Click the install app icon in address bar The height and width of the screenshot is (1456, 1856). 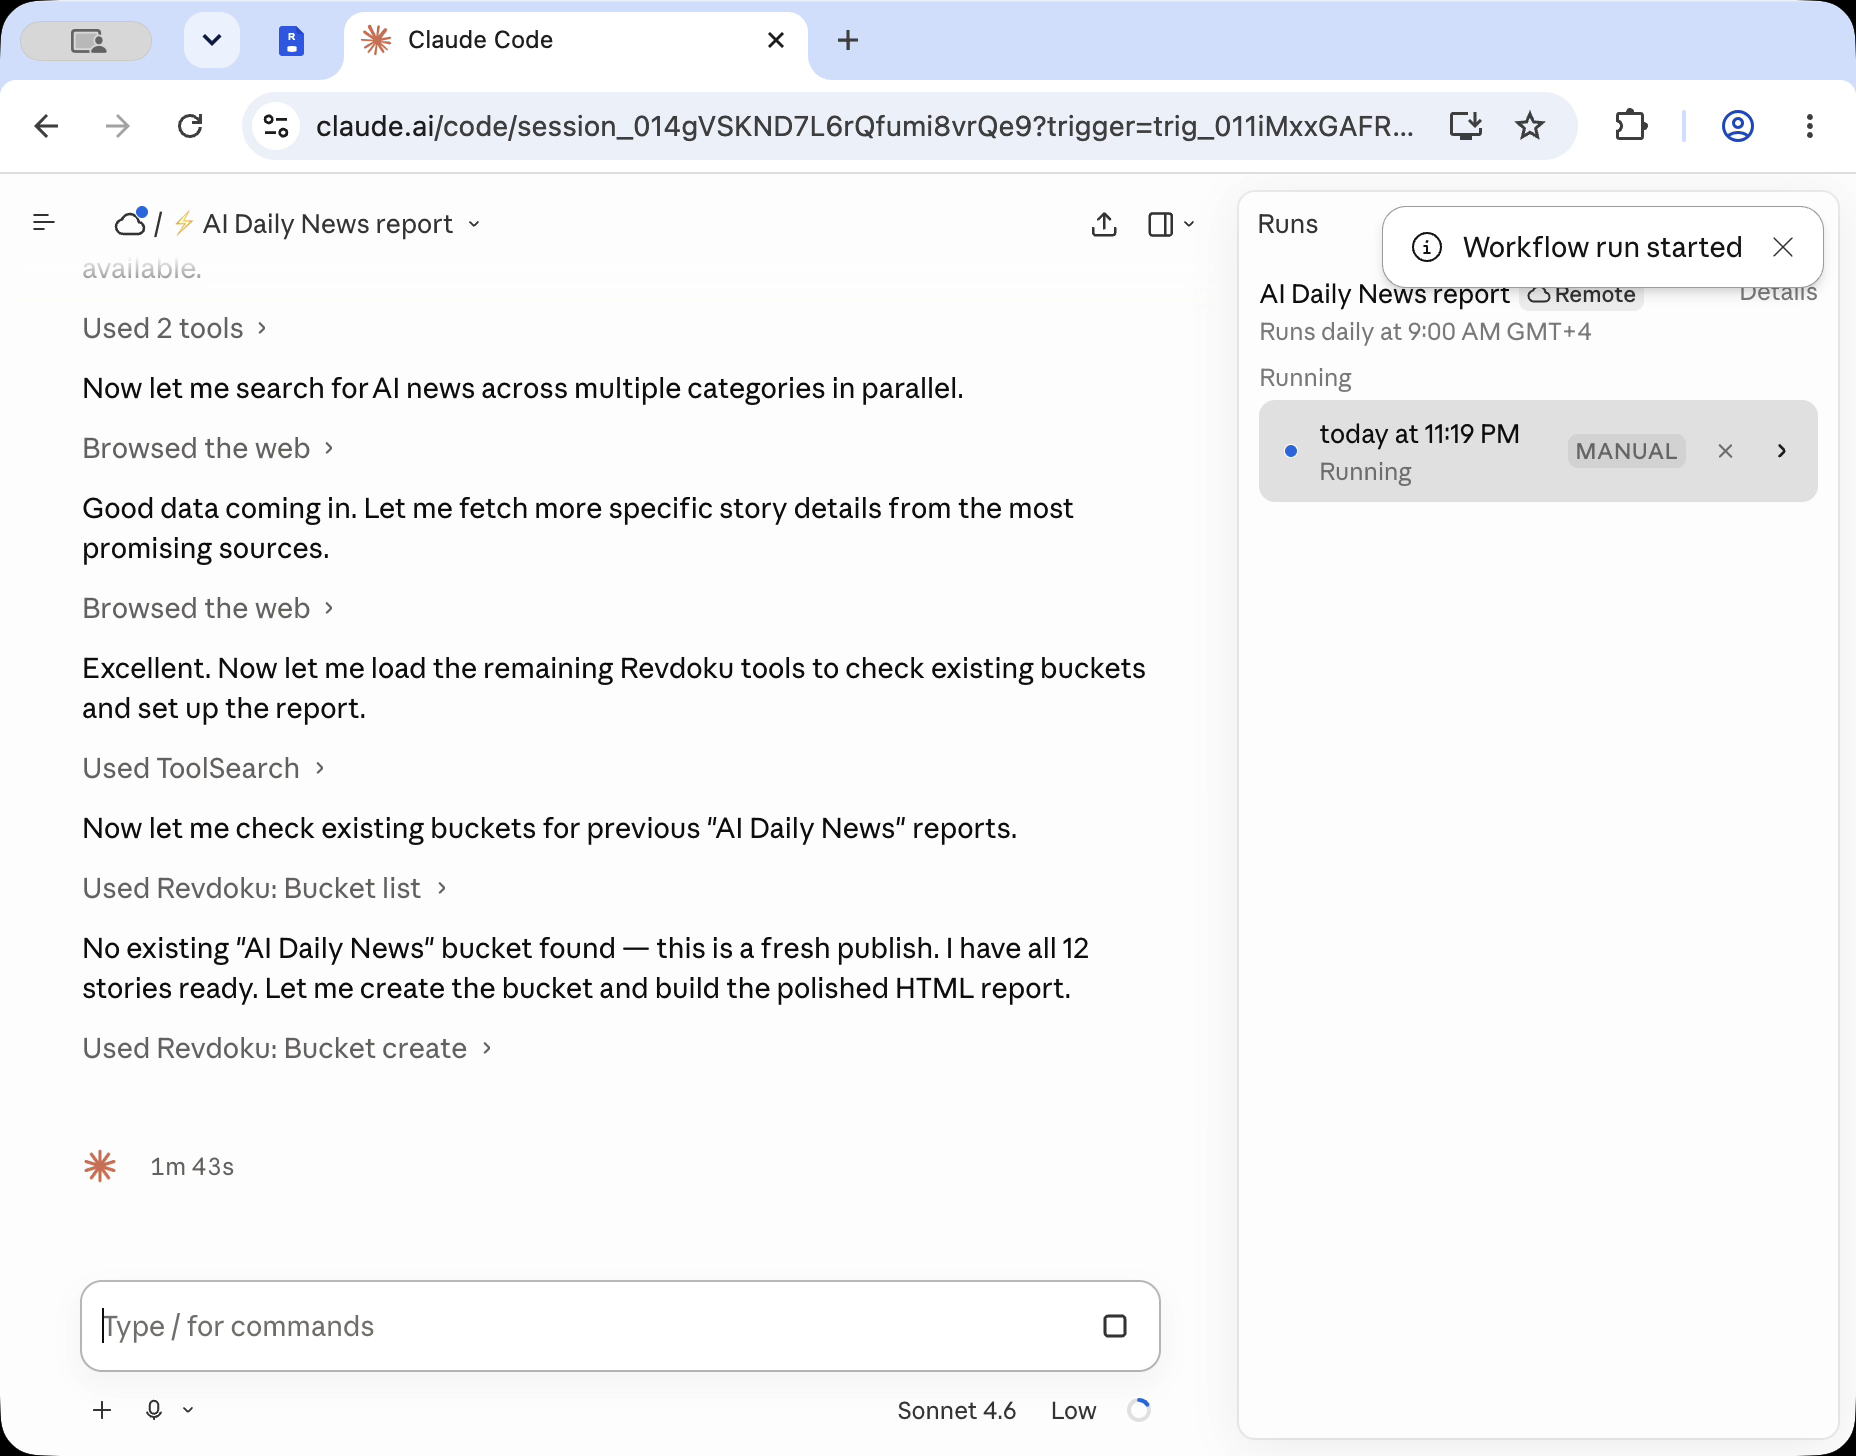(x=1466, y=126)
